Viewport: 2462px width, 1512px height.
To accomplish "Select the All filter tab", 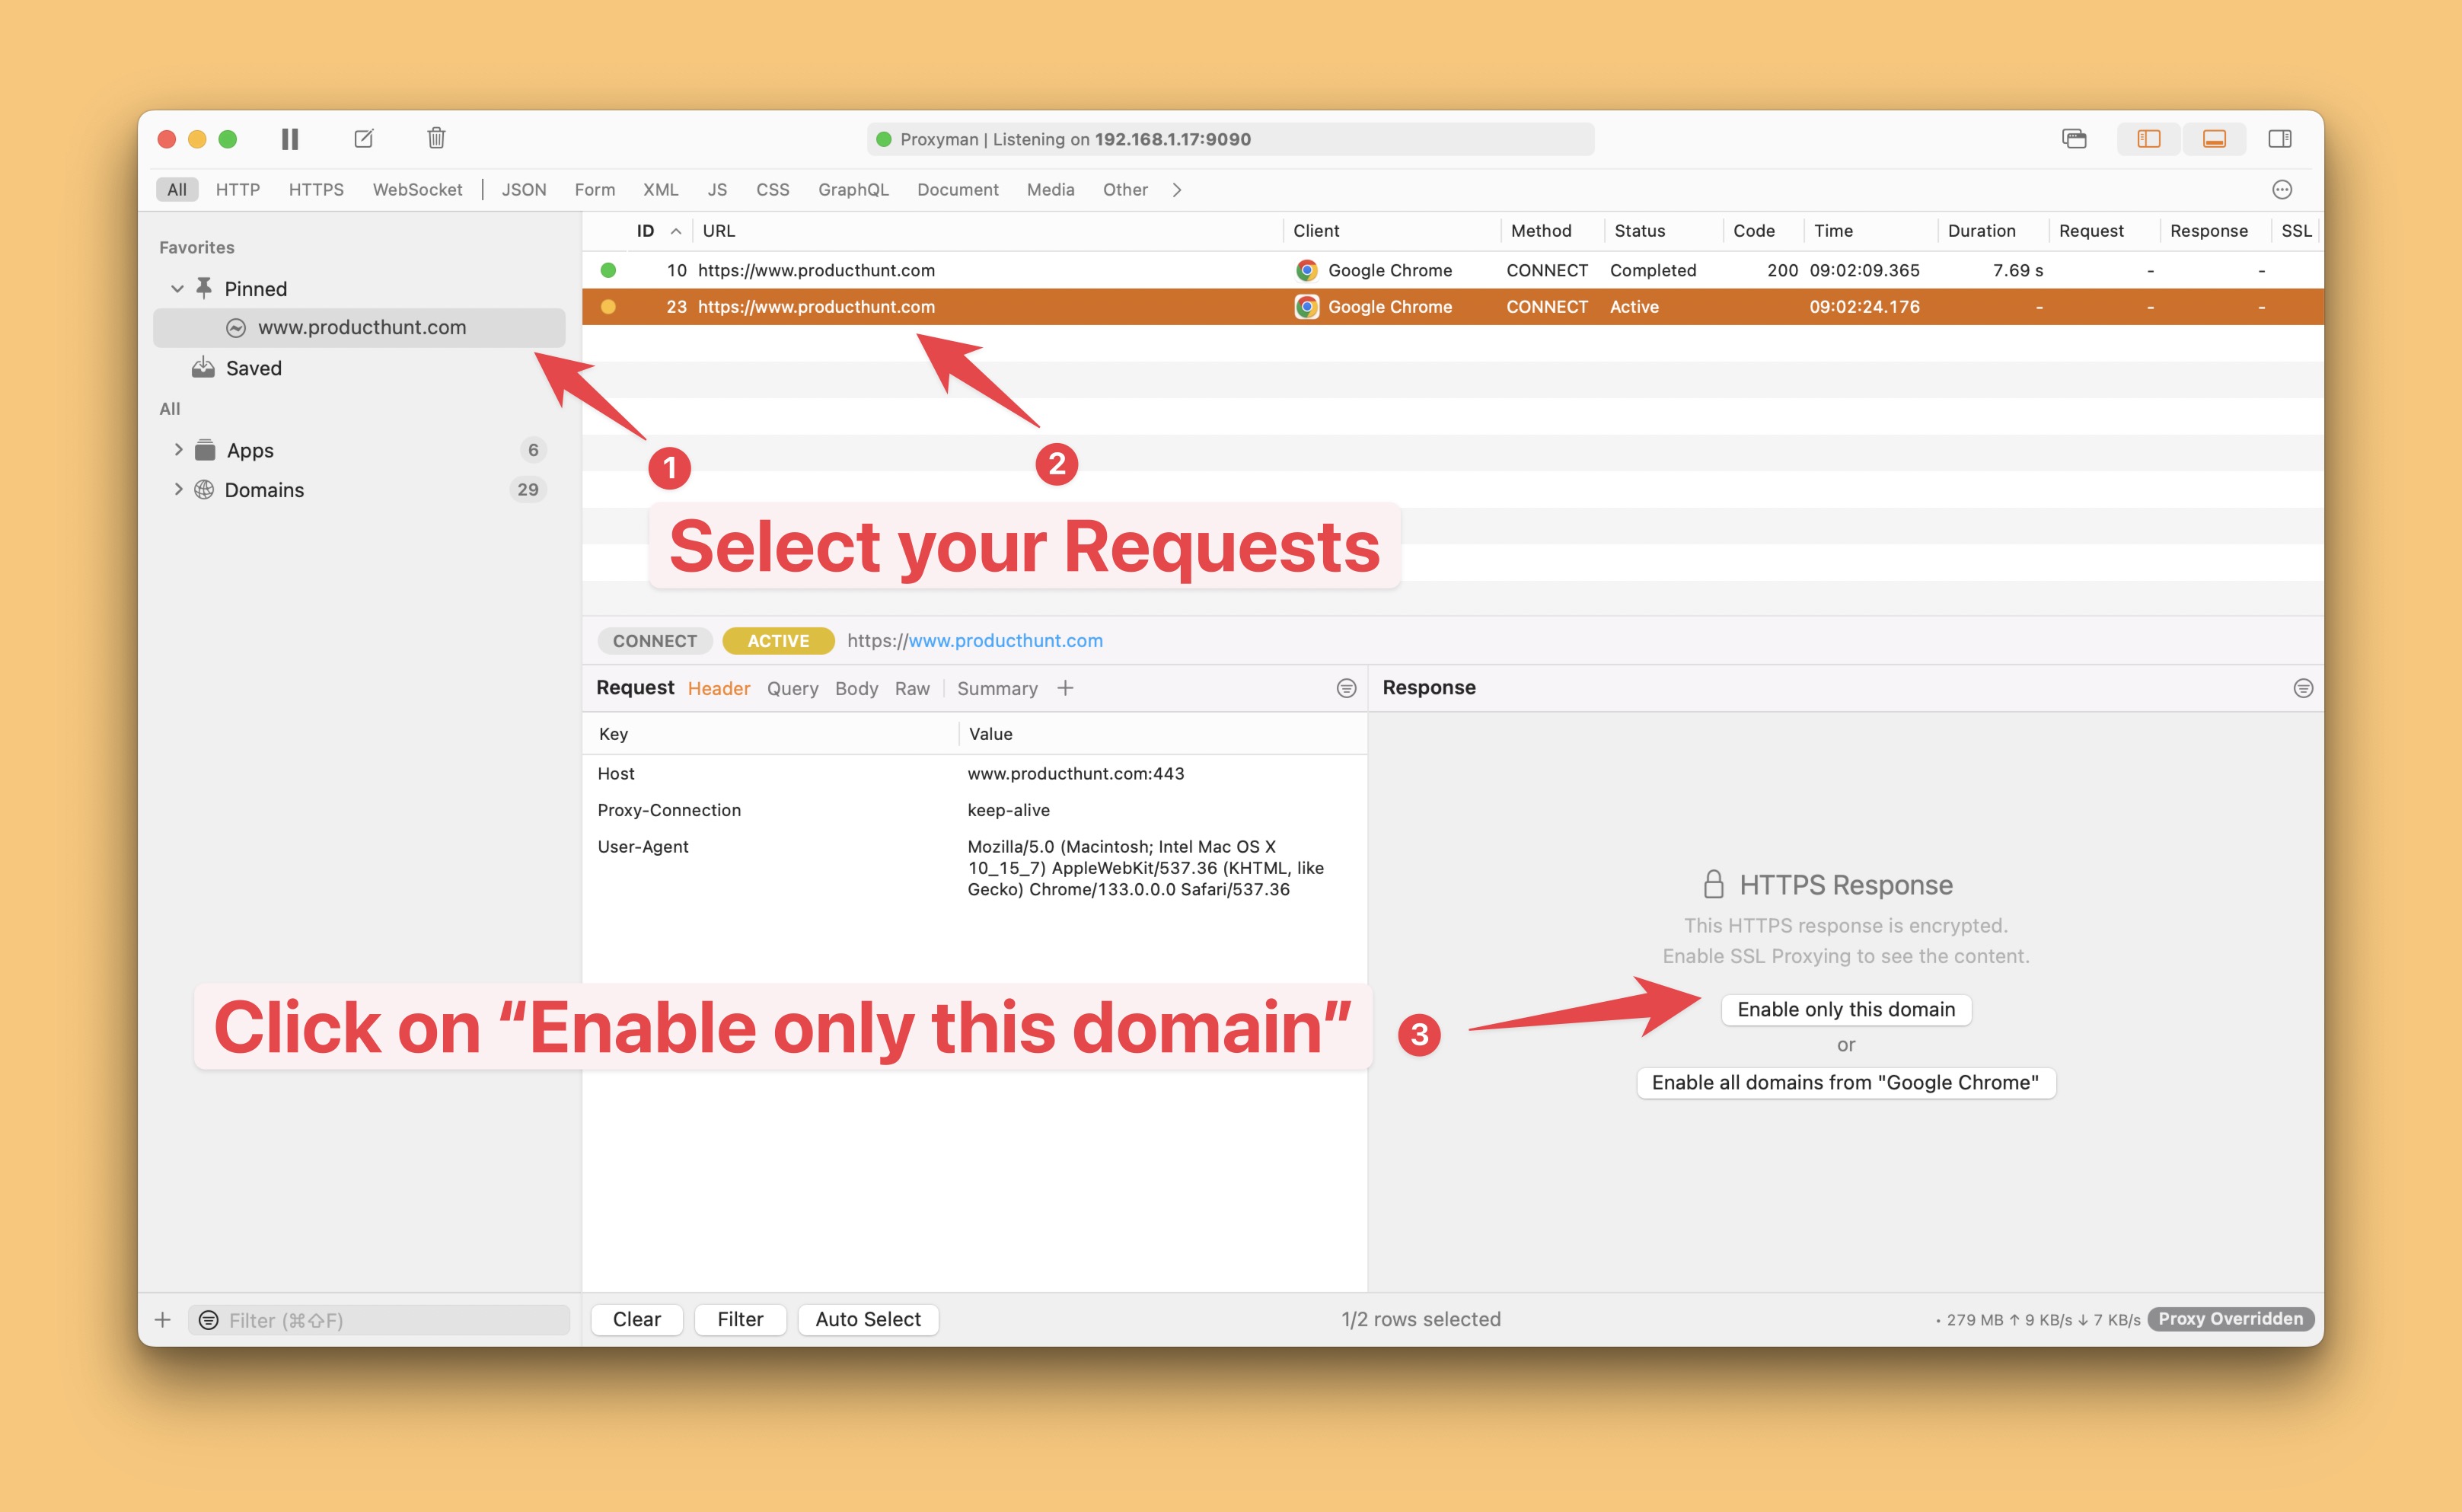I will [x=177, y=190].
